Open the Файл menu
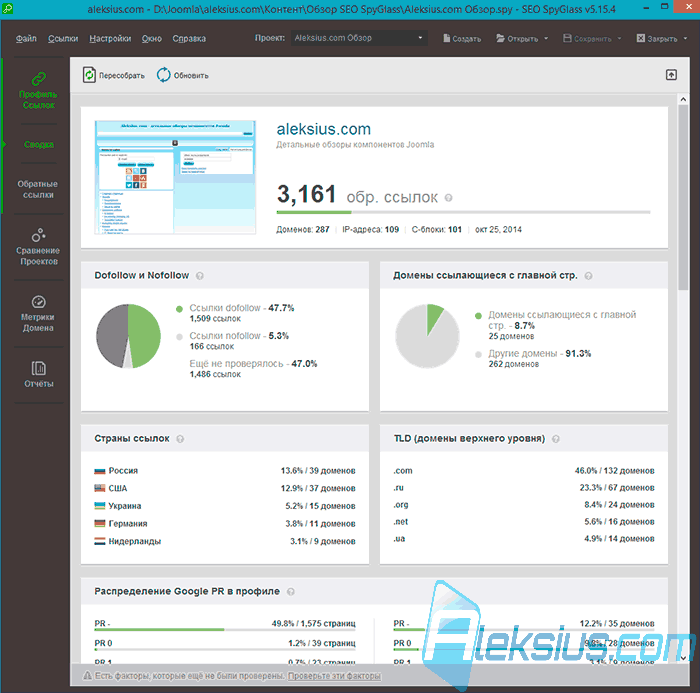 pyautogui.click(x=26, y=38)
